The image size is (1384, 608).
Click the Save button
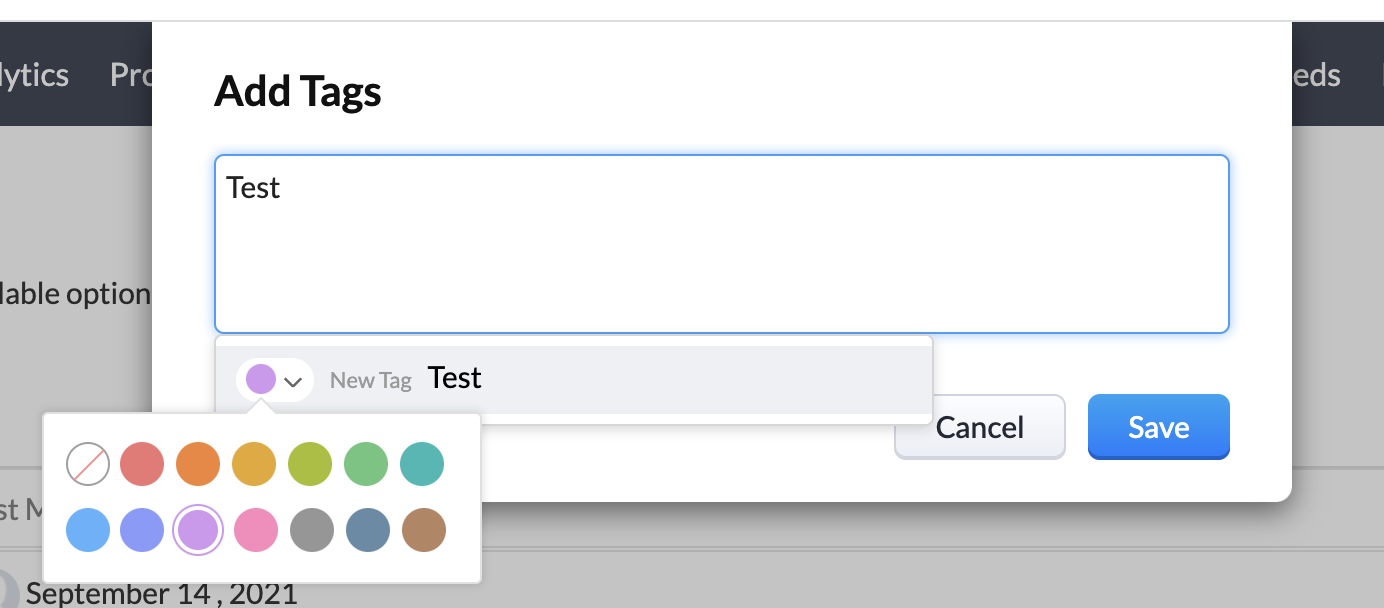(1159, 427)
